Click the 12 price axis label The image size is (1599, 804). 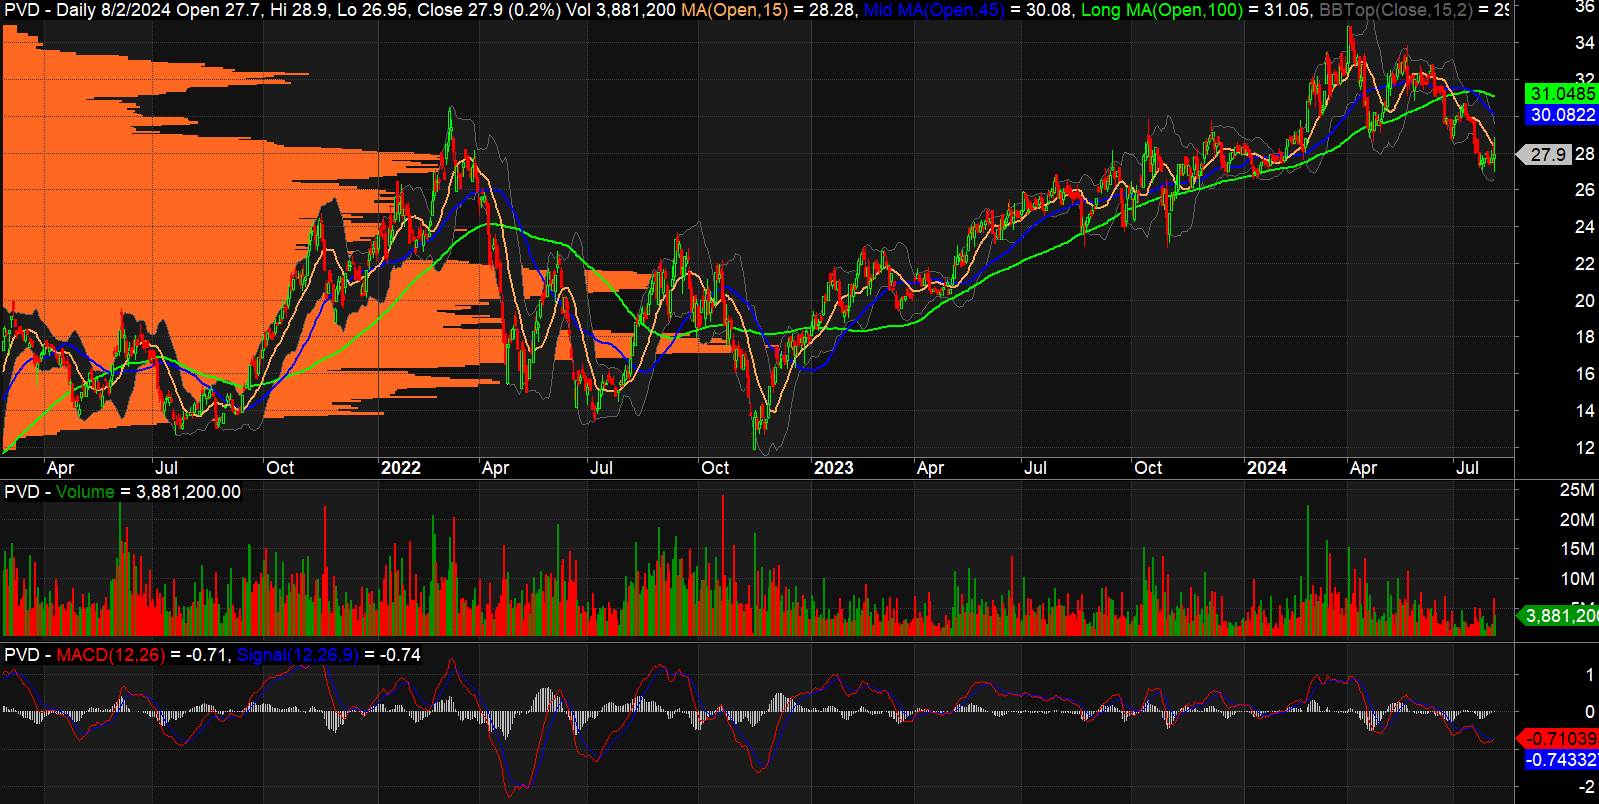click(1585, 448)
